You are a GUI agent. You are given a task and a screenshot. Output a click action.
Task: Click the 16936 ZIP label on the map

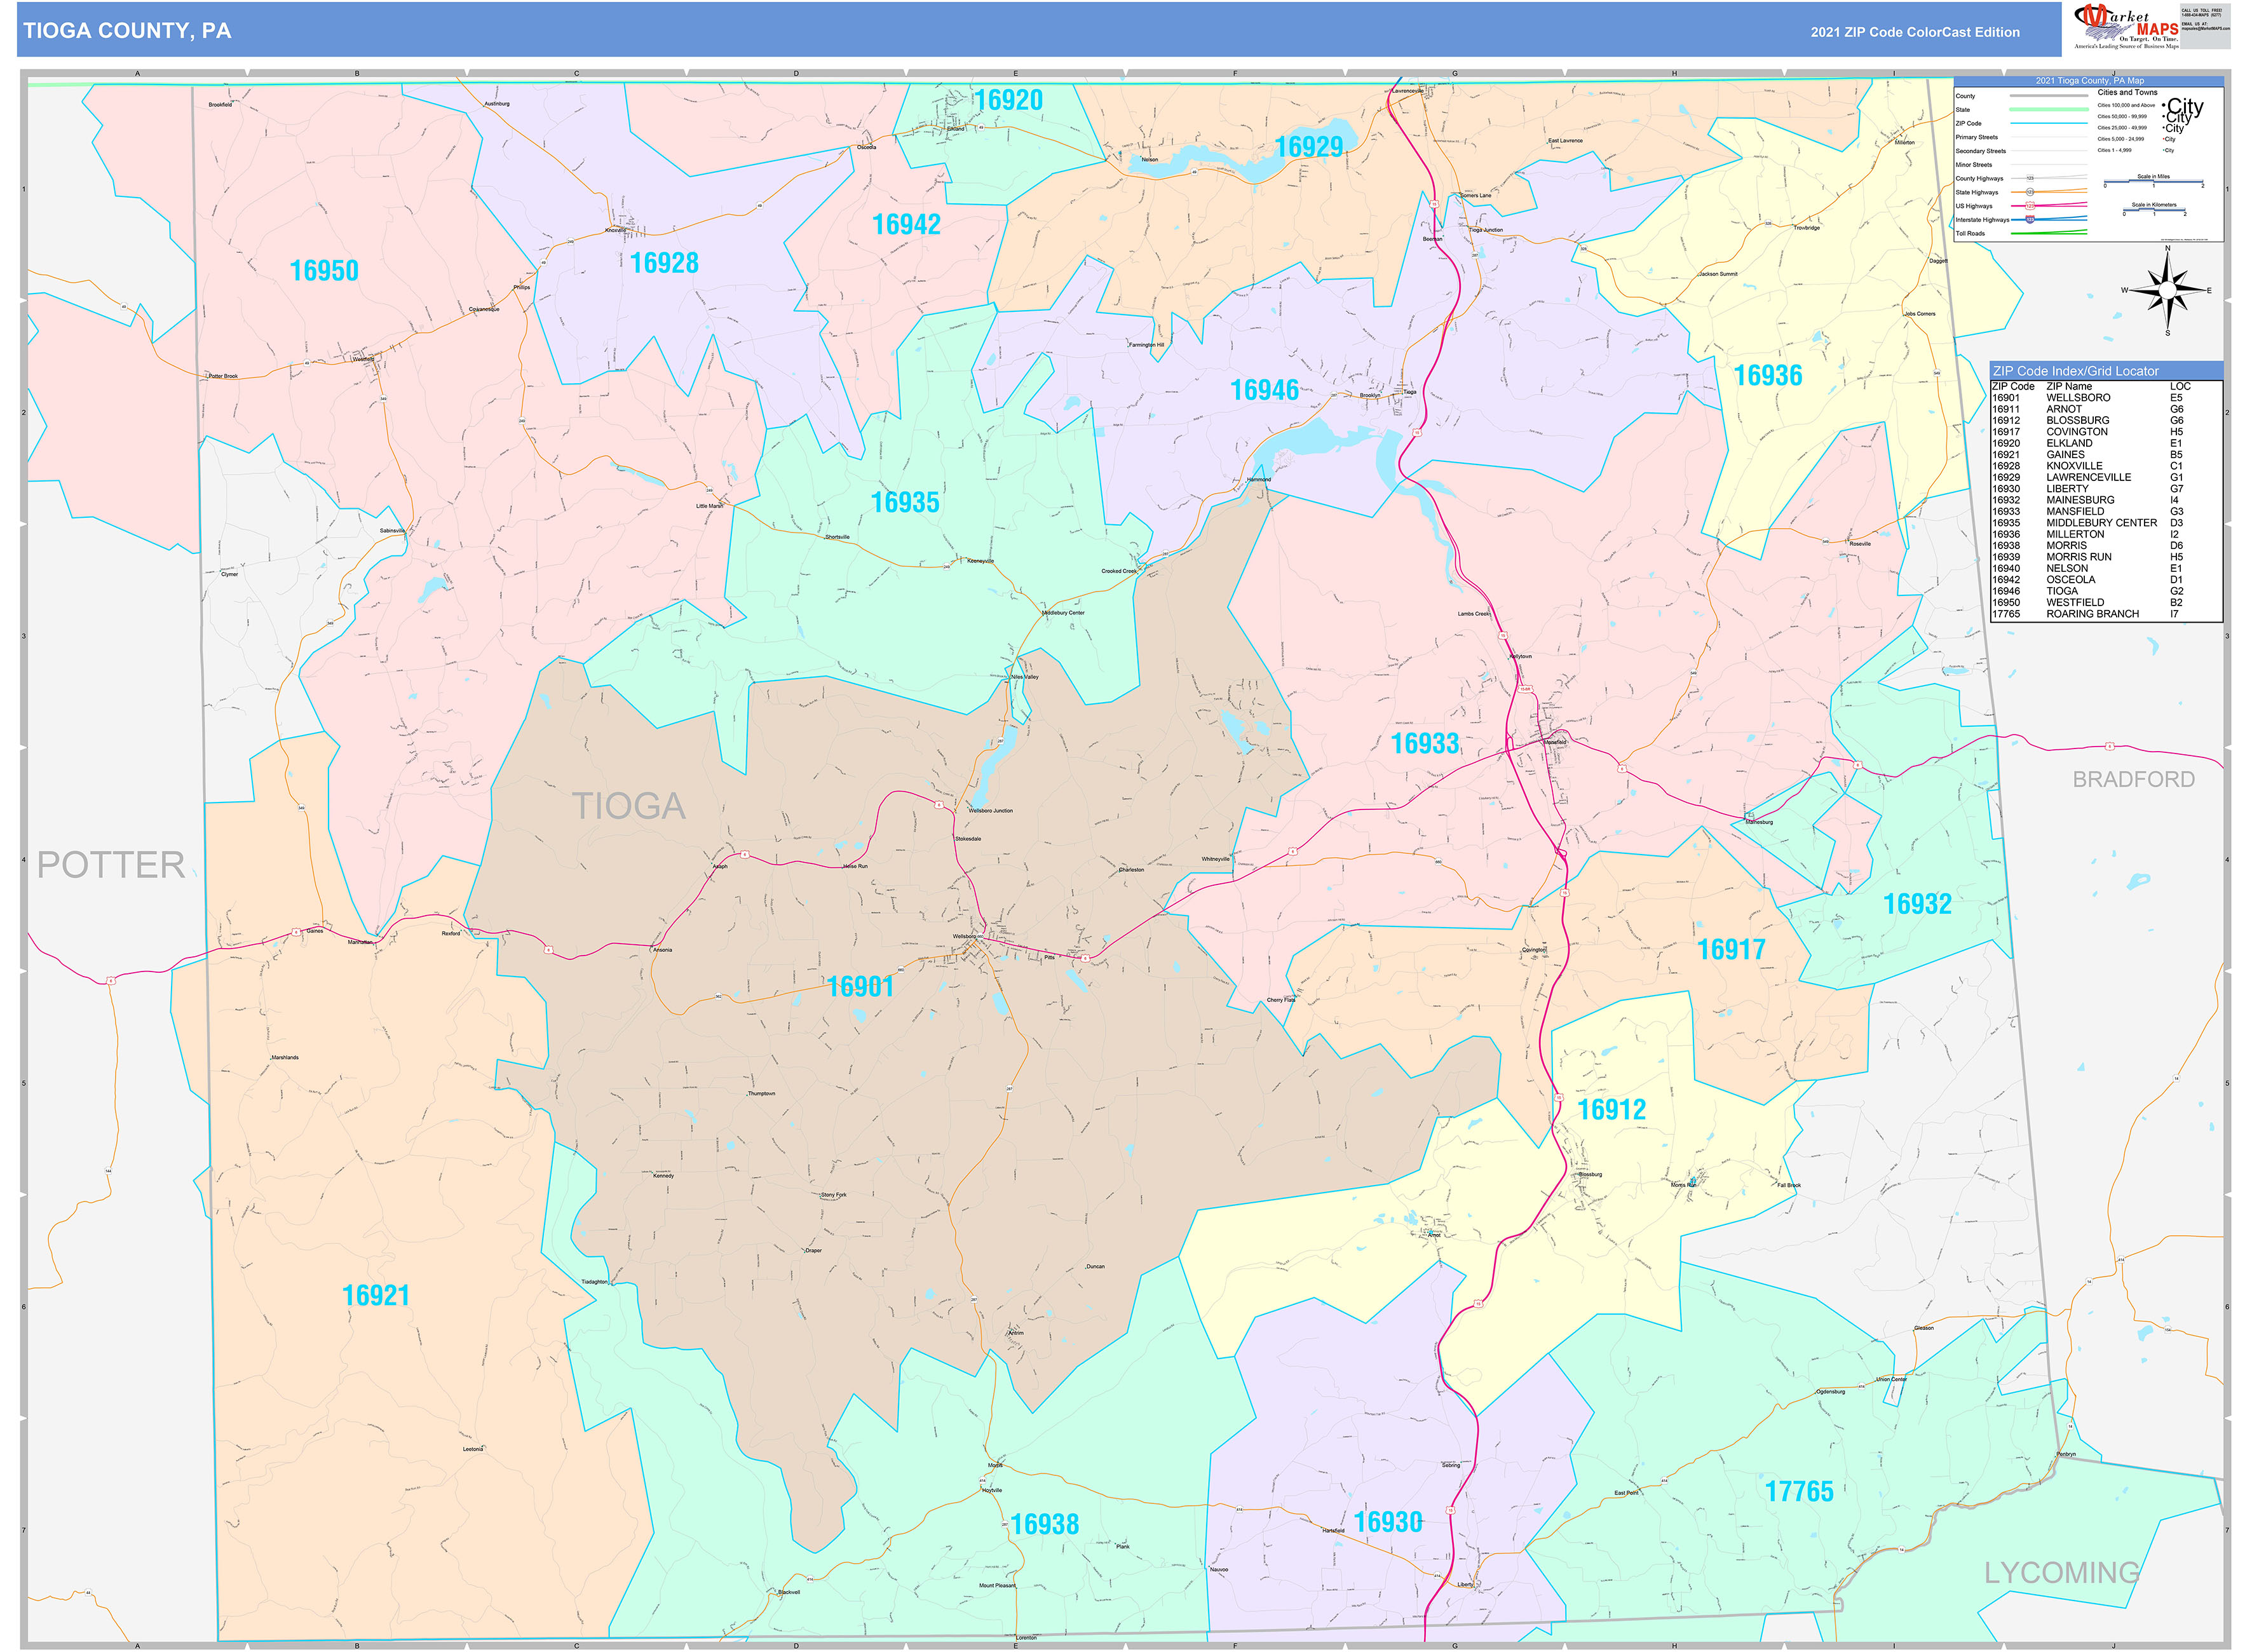pyautogui.click(x=1768, y=376)
